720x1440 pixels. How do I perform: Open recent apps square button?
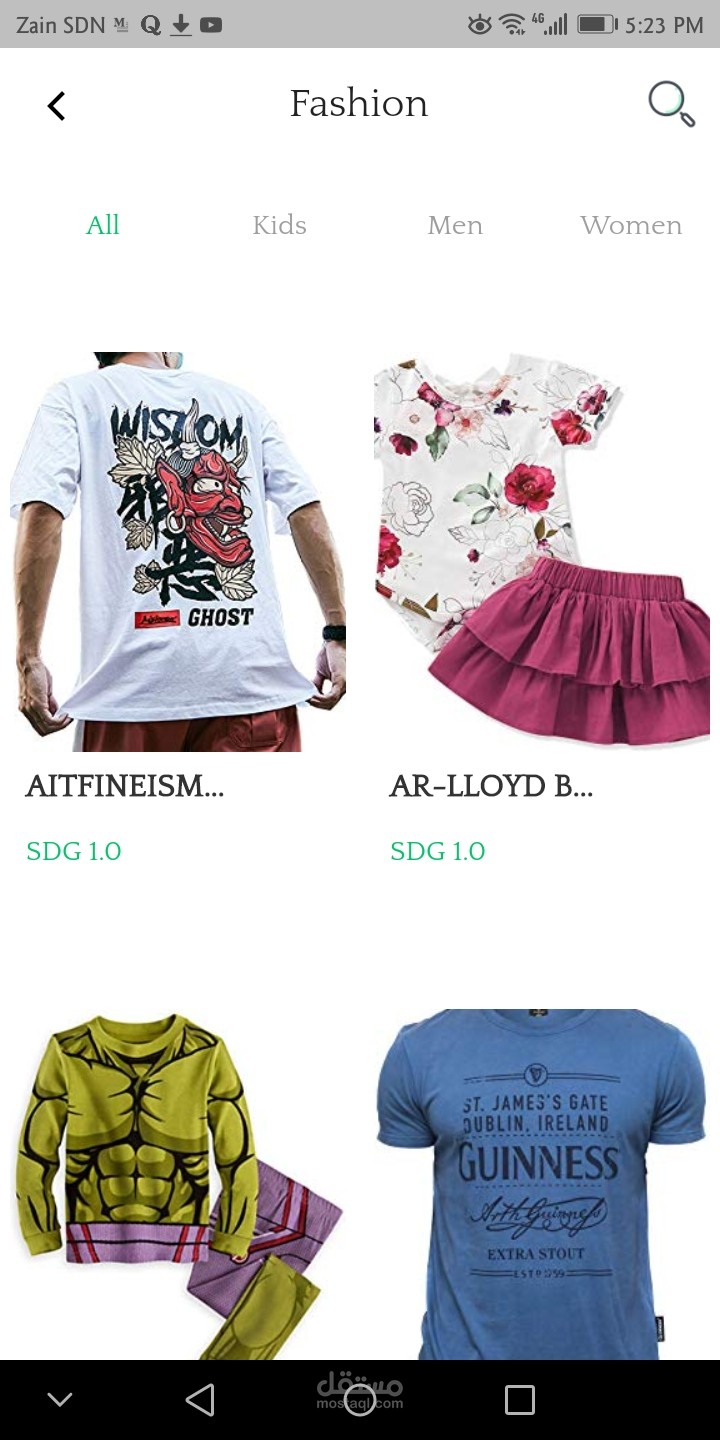(x=520, y=1399)
